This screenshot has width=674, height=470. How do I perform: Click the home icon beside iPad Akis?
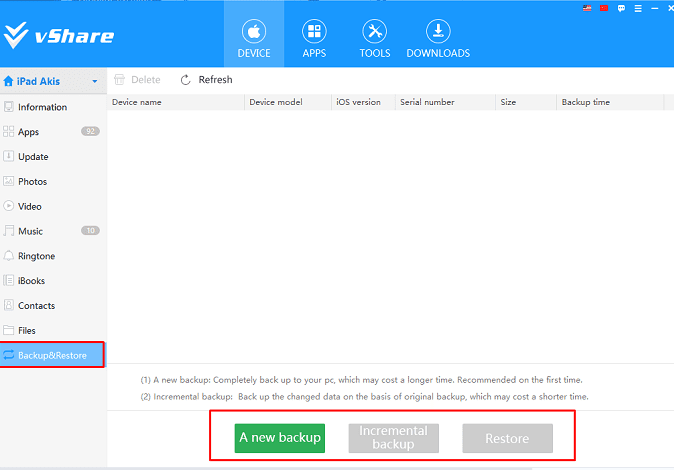8,81
